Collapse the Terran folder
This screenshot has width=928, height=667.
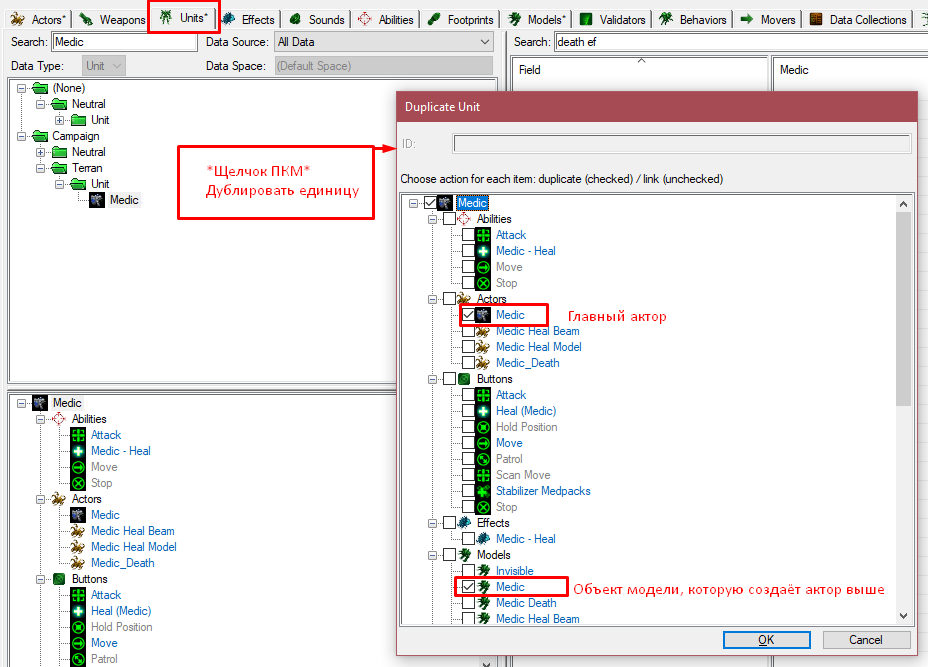[x=40, y=168]
